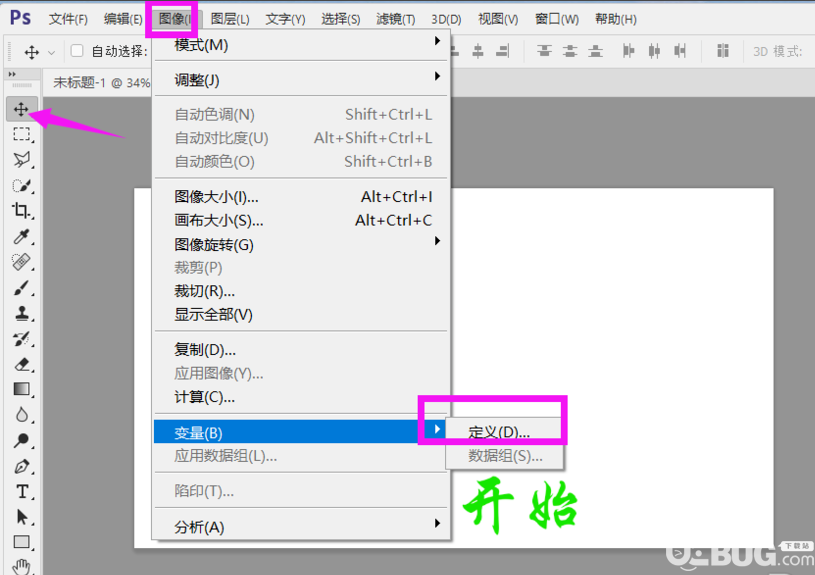This screenshot has width=815, height=575.
Task: Select the Pen tool
Action: pyautogui.click(x=21, y=466)
